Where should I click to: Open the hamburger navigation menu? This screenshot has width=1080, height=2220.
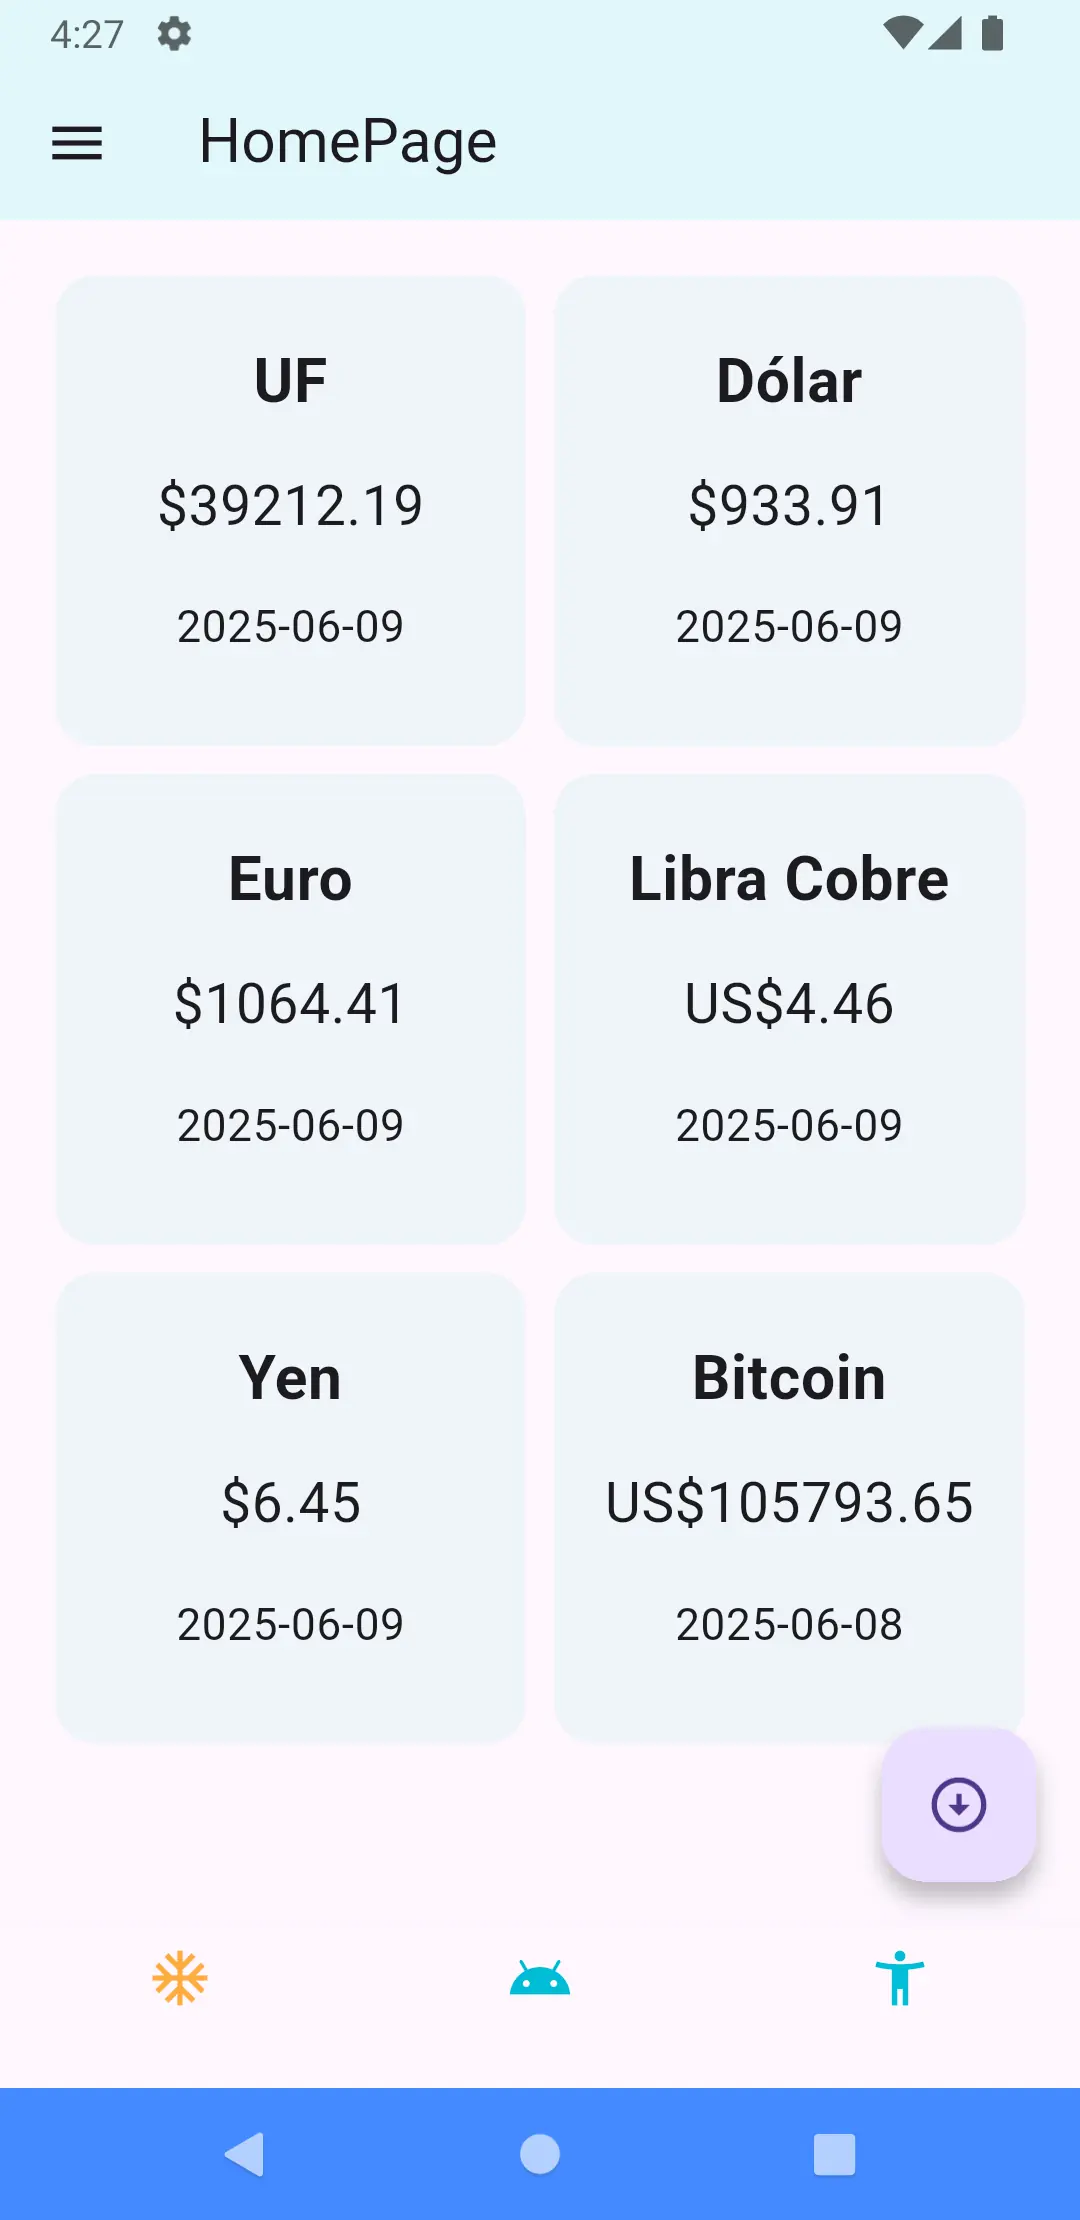77,143
